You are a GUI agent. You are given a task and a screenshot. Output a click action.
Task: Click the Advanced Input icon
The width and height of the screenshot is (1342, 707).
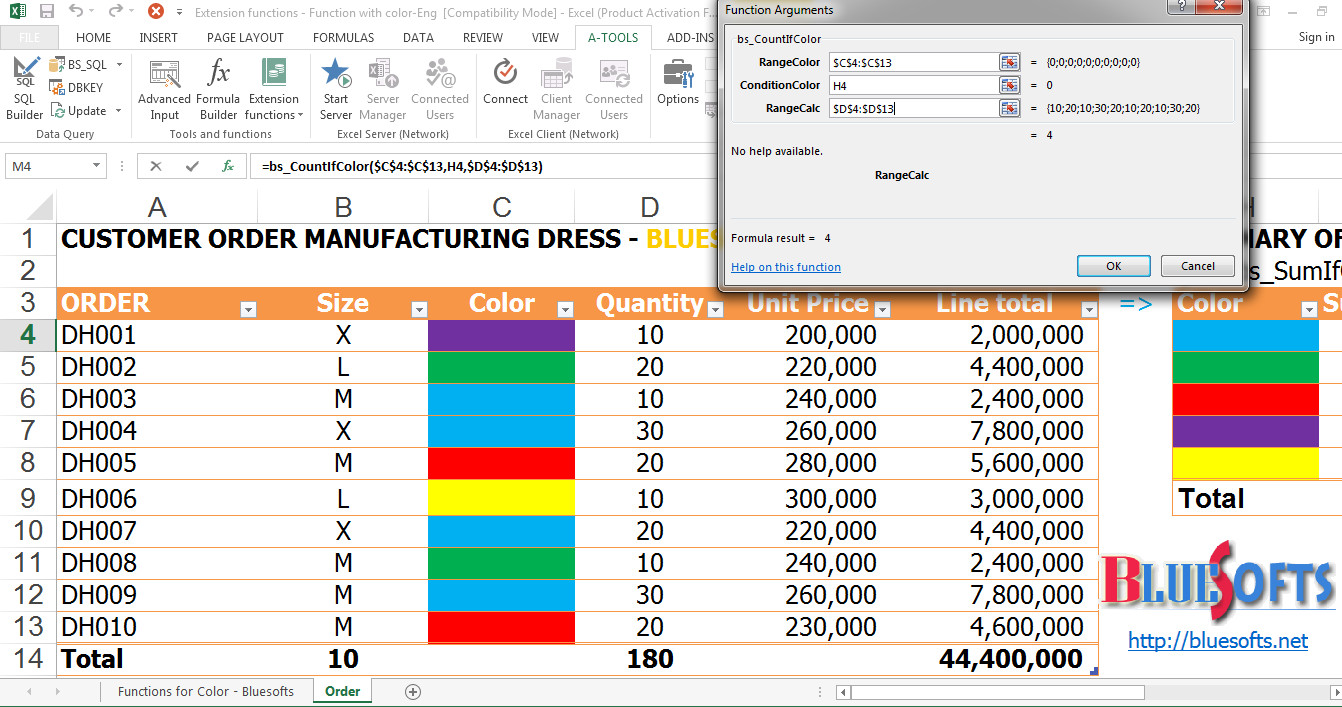[x=163, y=90]
